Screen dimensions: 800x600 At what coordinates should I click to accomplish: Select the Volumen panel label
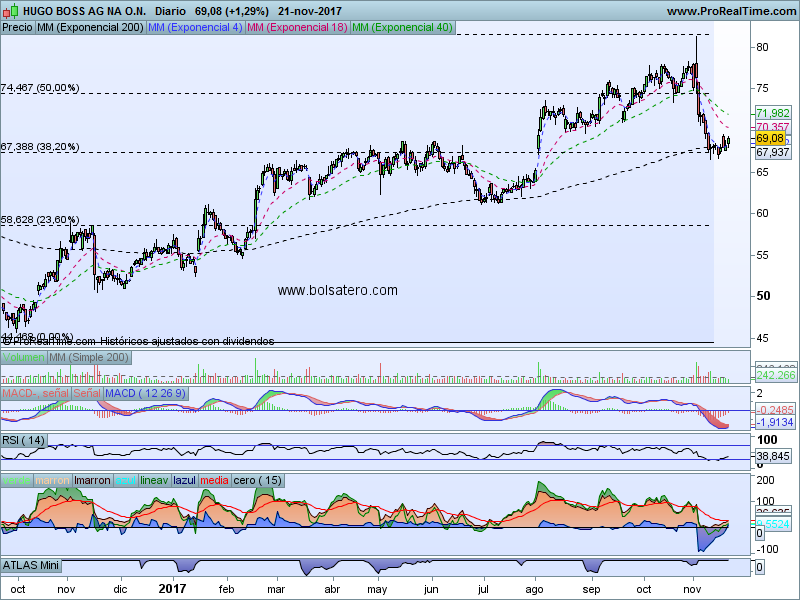[23, 357]
